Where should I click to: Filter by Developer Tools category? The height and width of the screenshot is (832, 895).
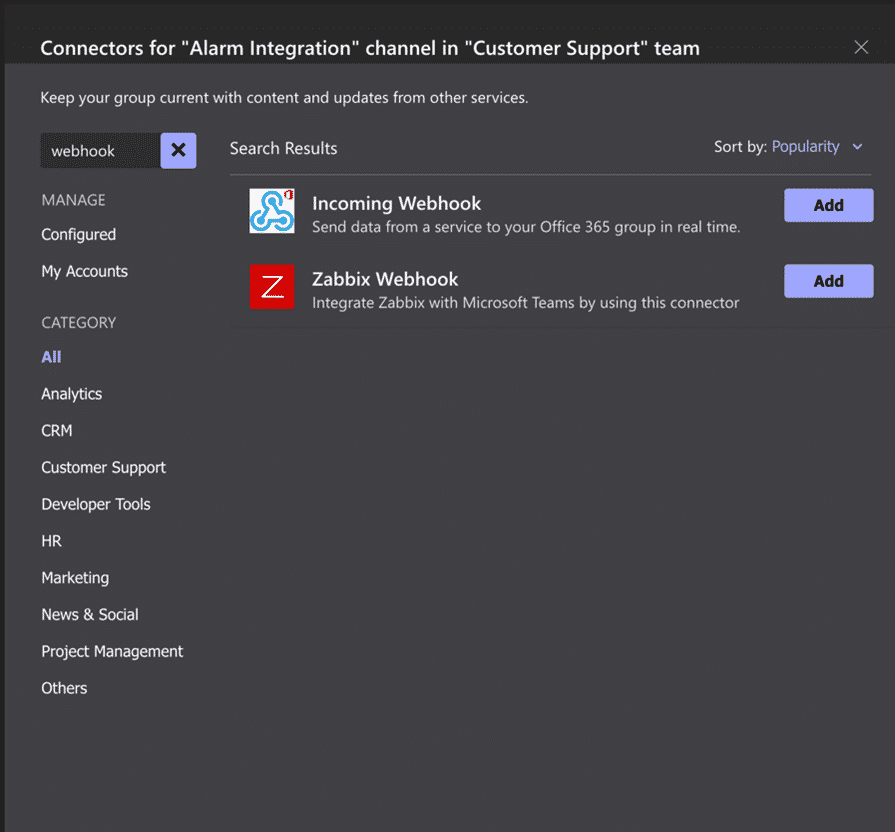(96, 504)
